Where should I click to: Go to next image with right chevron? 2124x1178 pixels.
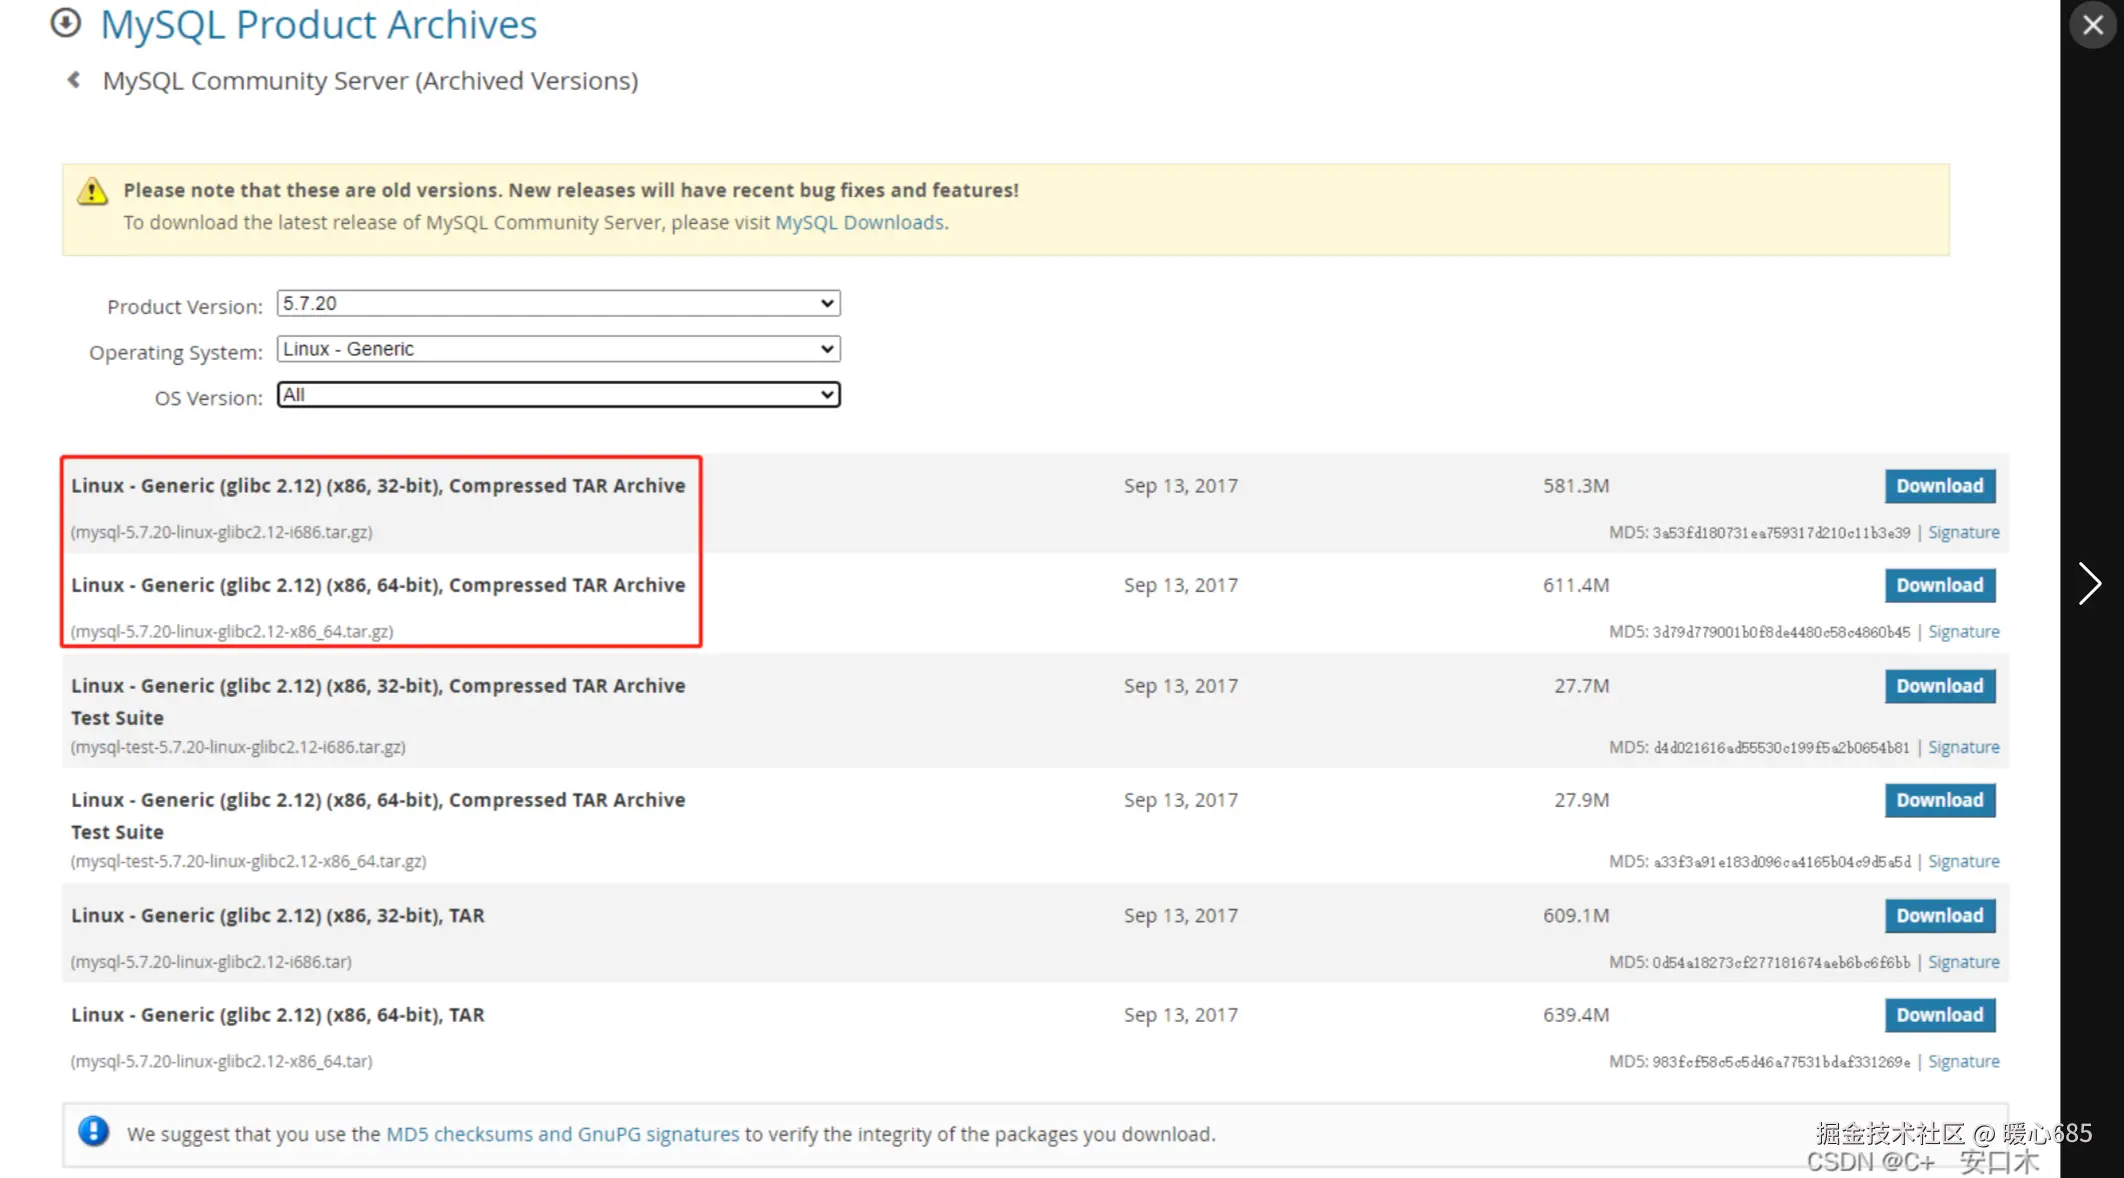point(2089,583)
